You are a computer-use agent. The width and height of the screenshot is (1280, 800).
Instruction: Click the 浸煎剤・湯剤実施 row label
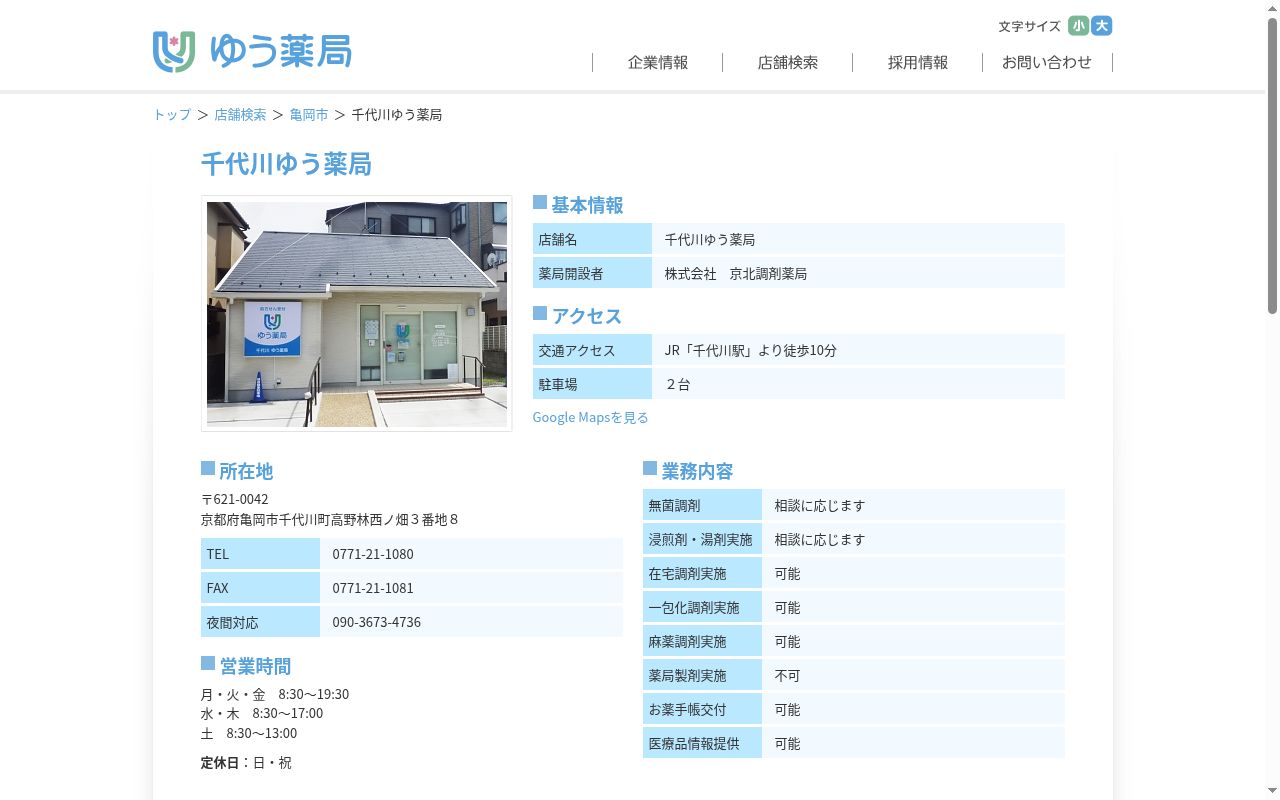pos(701,540)
